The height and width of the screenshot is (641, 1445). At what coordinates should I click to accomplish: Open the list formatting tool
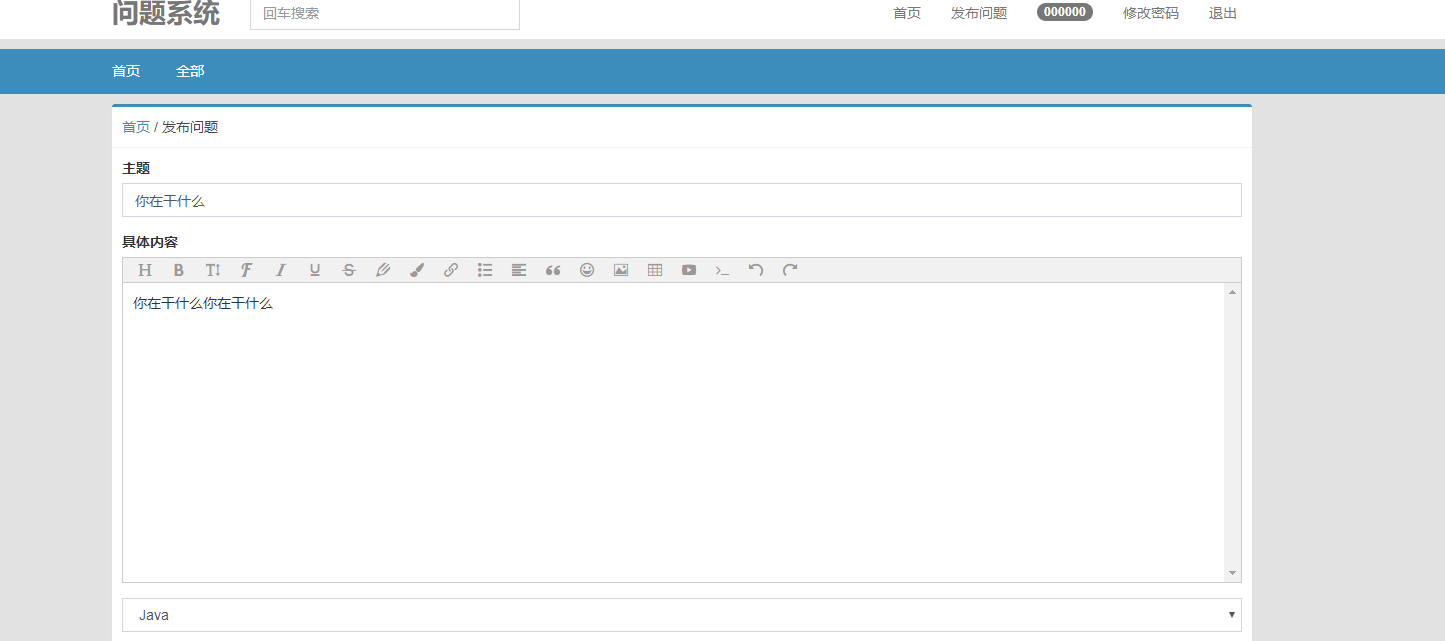coord(485,270)
